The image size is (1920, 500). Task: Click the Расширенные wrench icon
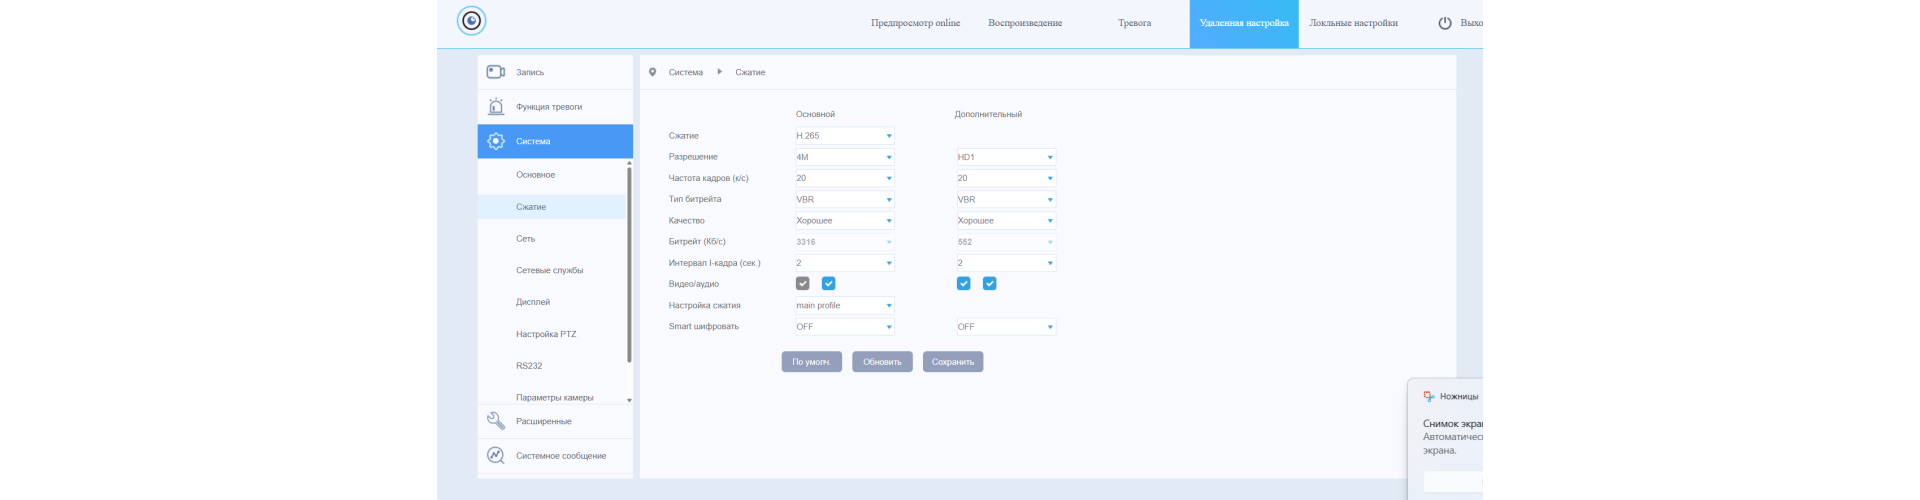(495, 421)
